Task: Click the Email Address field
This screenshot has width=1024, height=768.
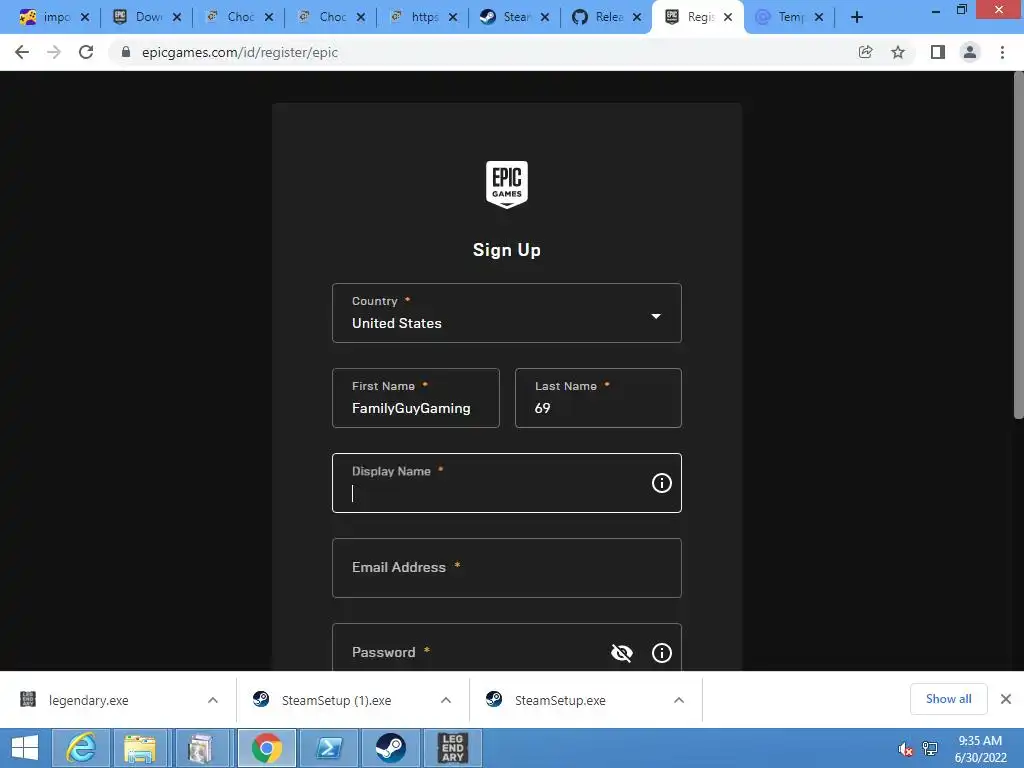Action: coord(507,568)
